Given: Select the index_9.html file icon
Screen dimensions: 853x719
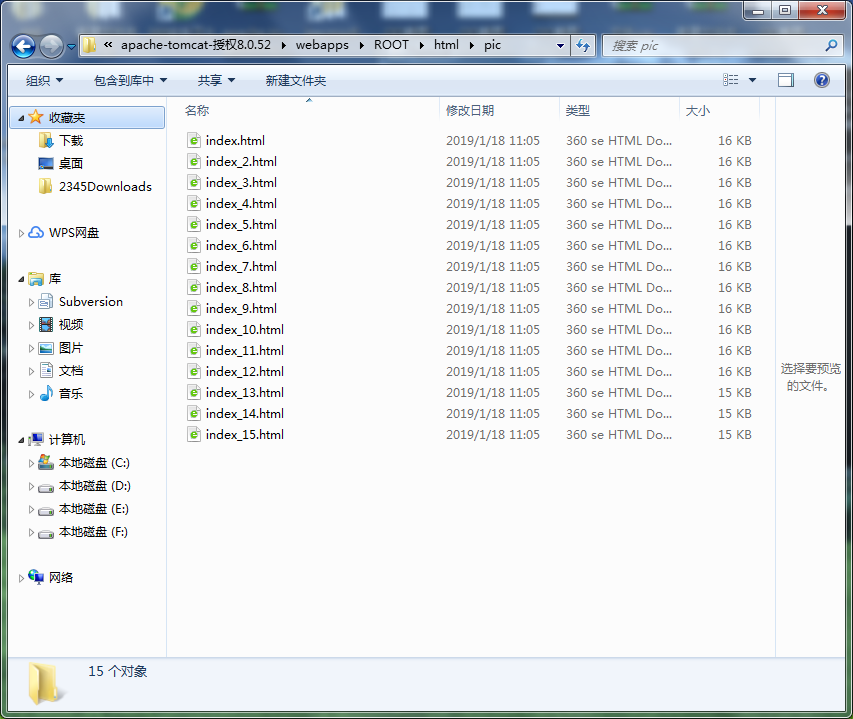Looking at the screenshot, I should [x=194, y=308].
